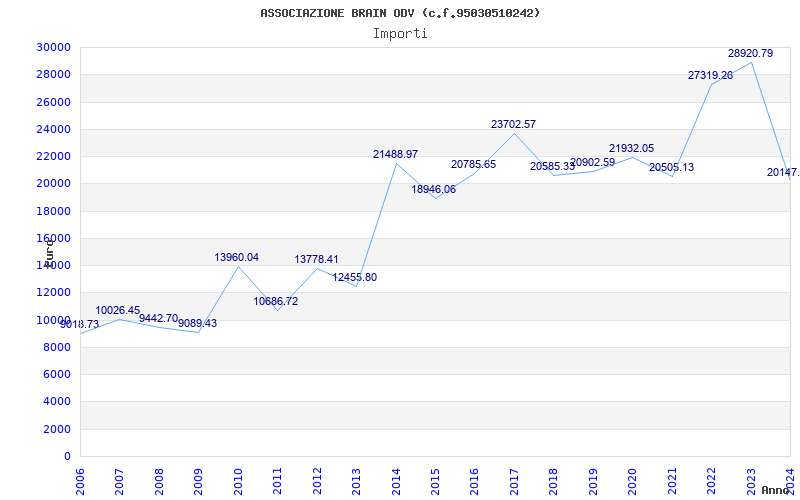Click the 4000 y-axis tick label
800x500 pixels.
pos(57,402)
